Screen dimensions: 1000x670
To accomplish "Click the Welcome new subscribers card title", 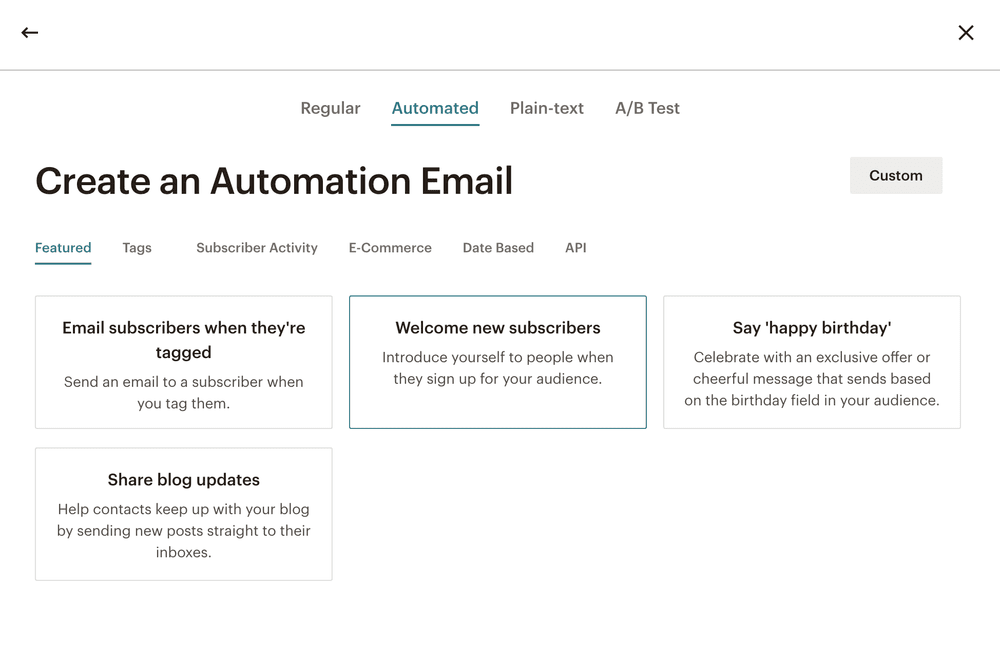I will click(497, 327).
